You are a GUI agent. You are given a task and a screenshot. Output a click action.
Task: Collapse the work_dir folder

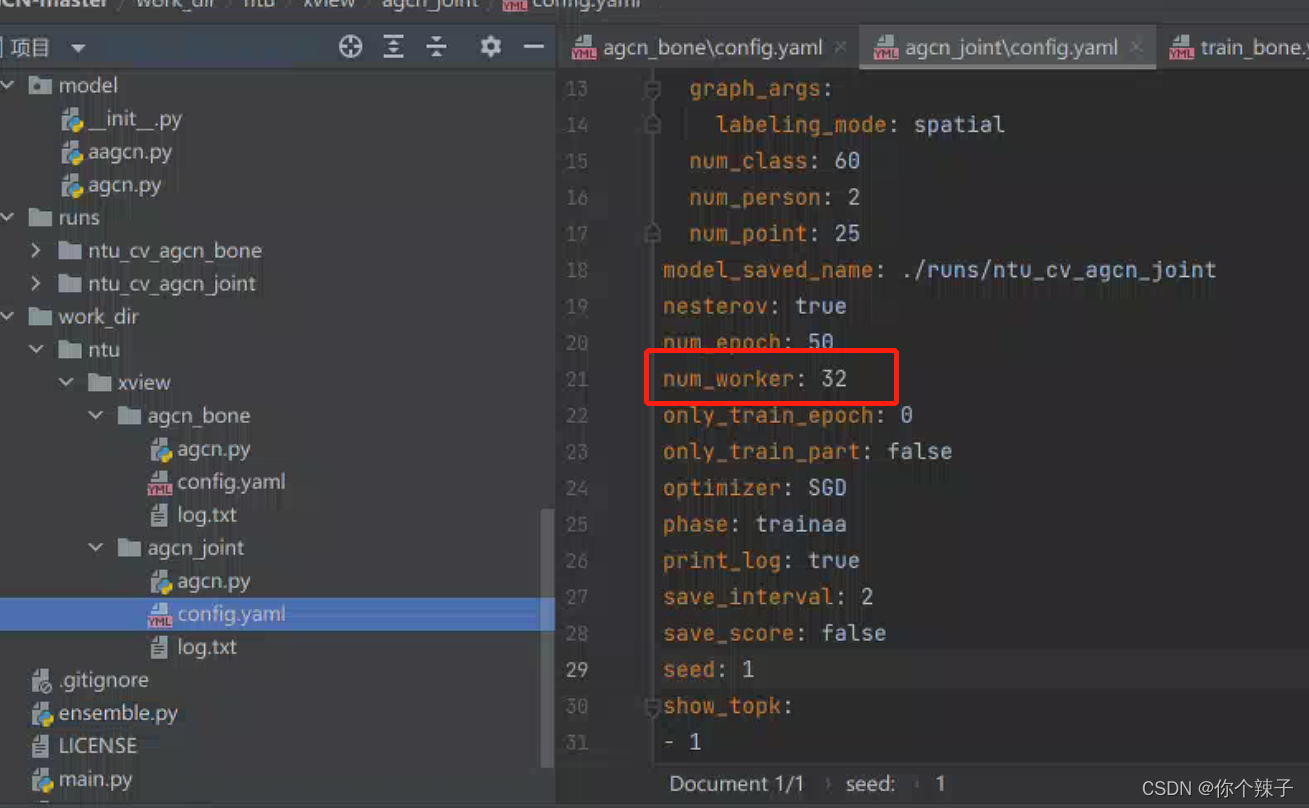pos(9,316)
